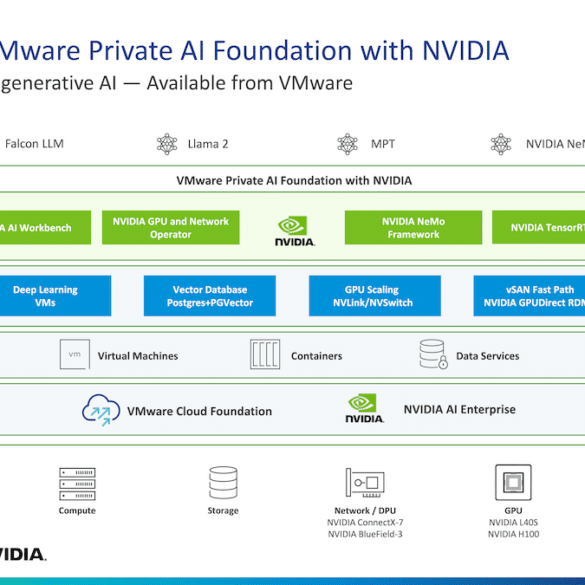This screenshot has width=585, height=585.
Task: Click the slide title Private AI Foundation with NVIDIA
Action: [254, 50]
